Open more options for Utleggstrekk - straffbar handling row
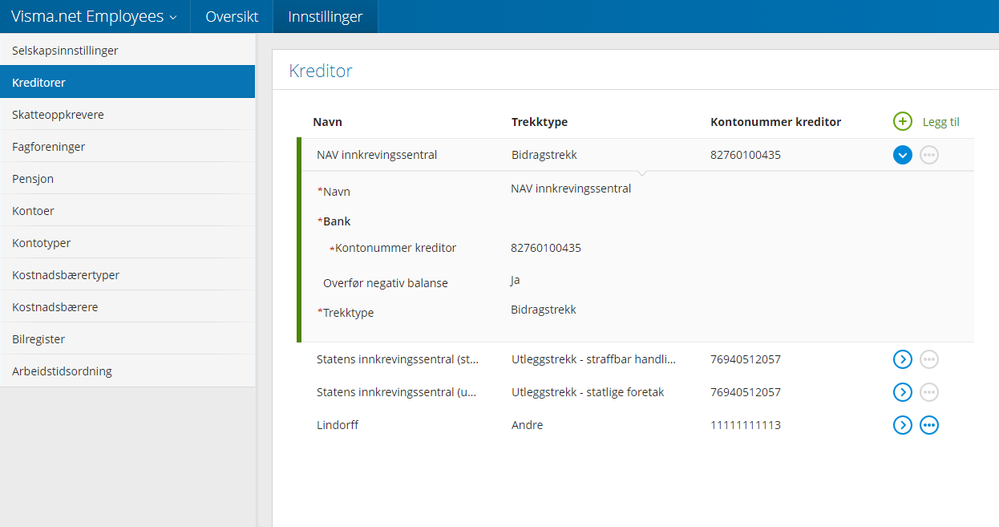The image size is (999, 527). coord(929,359)
